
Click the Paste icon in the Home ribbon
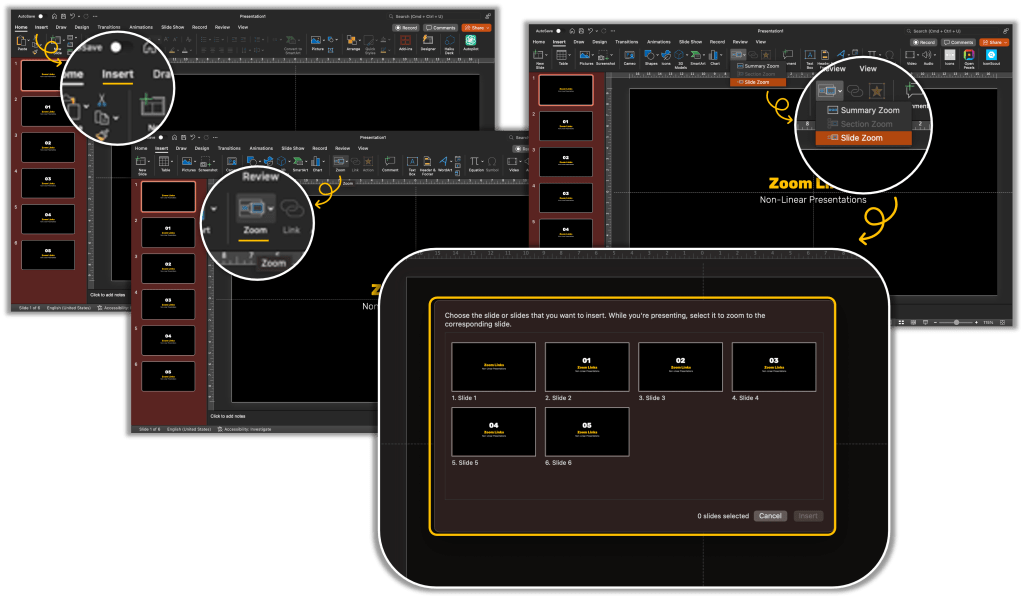(x=23, y=44)
